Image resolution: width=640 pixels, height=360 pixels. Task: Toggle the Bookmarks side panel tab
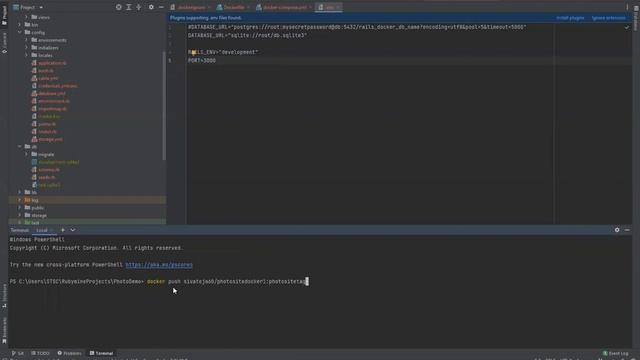pos(4,330)
